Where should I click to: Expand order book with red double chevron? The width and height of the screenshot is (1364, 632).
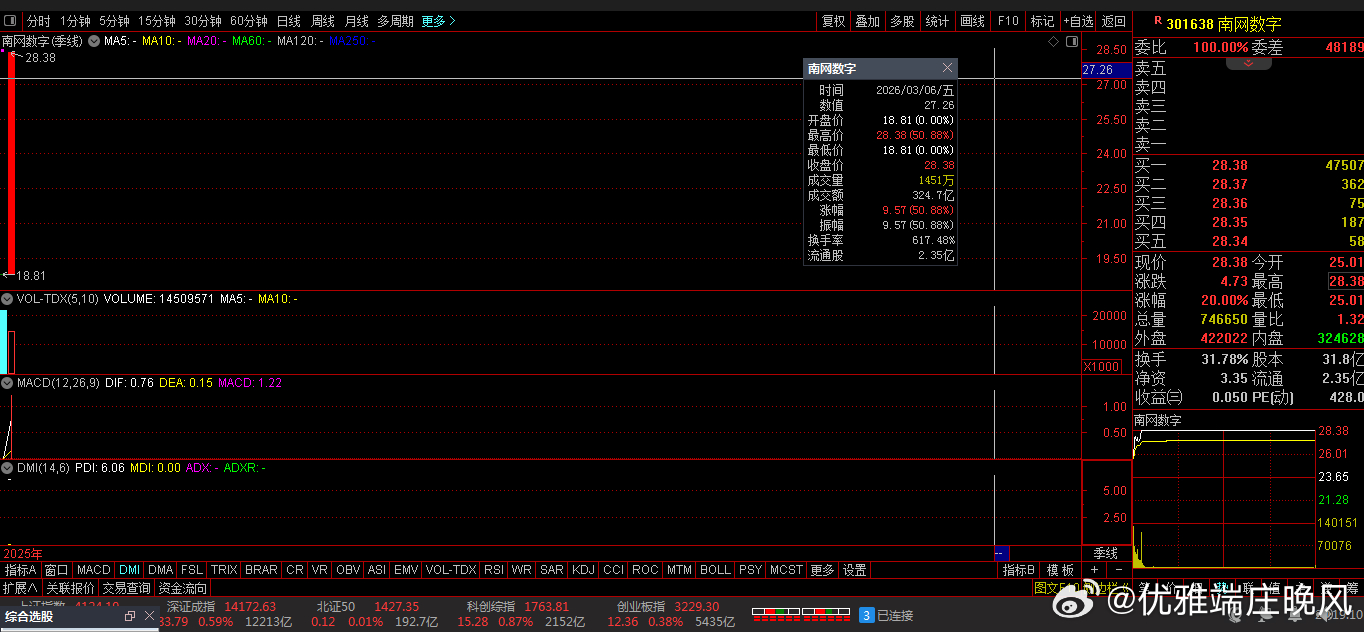point(1248,63)
